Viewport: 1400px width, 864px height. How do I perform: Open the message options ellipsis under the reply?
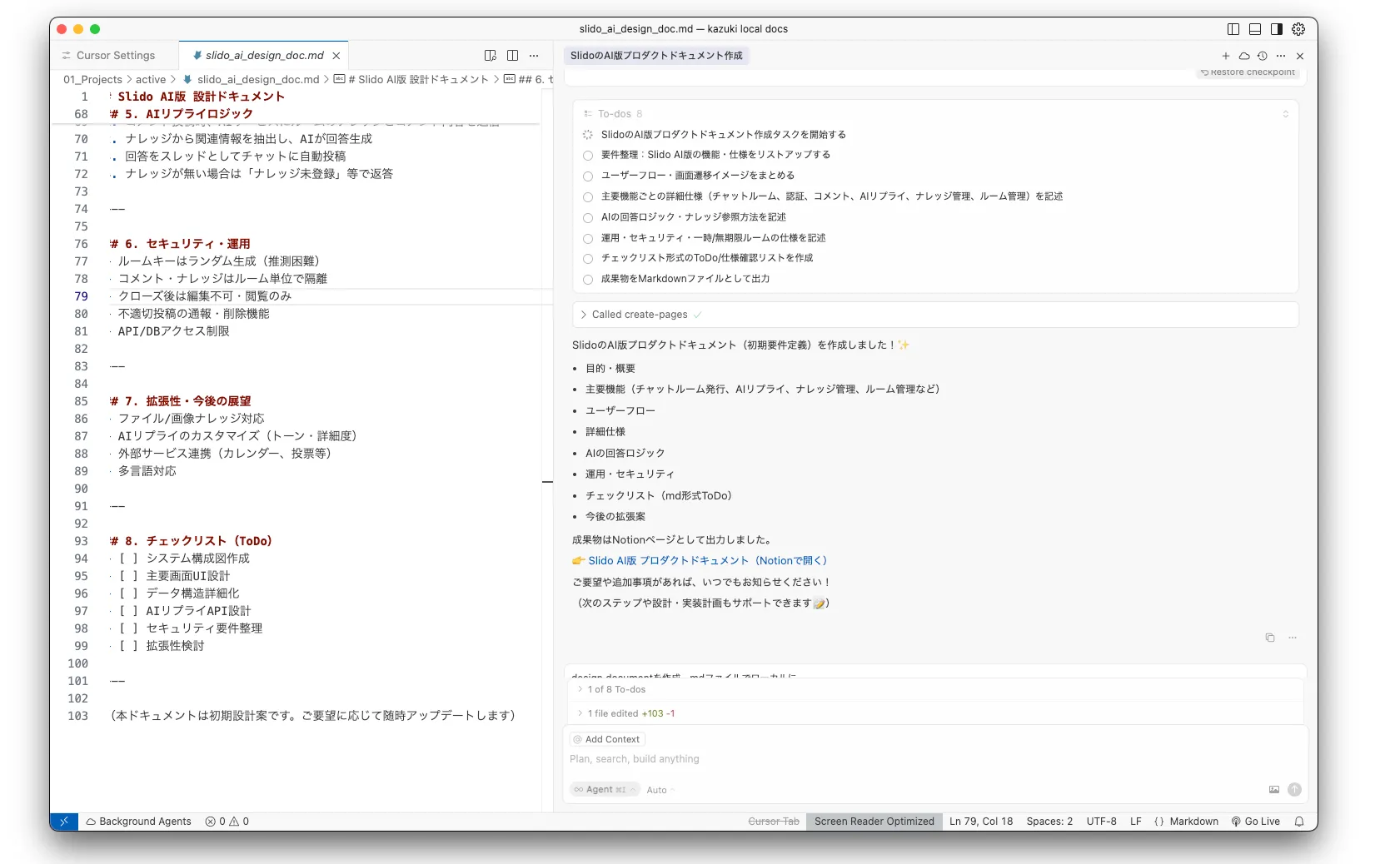tap(1292, 637)
